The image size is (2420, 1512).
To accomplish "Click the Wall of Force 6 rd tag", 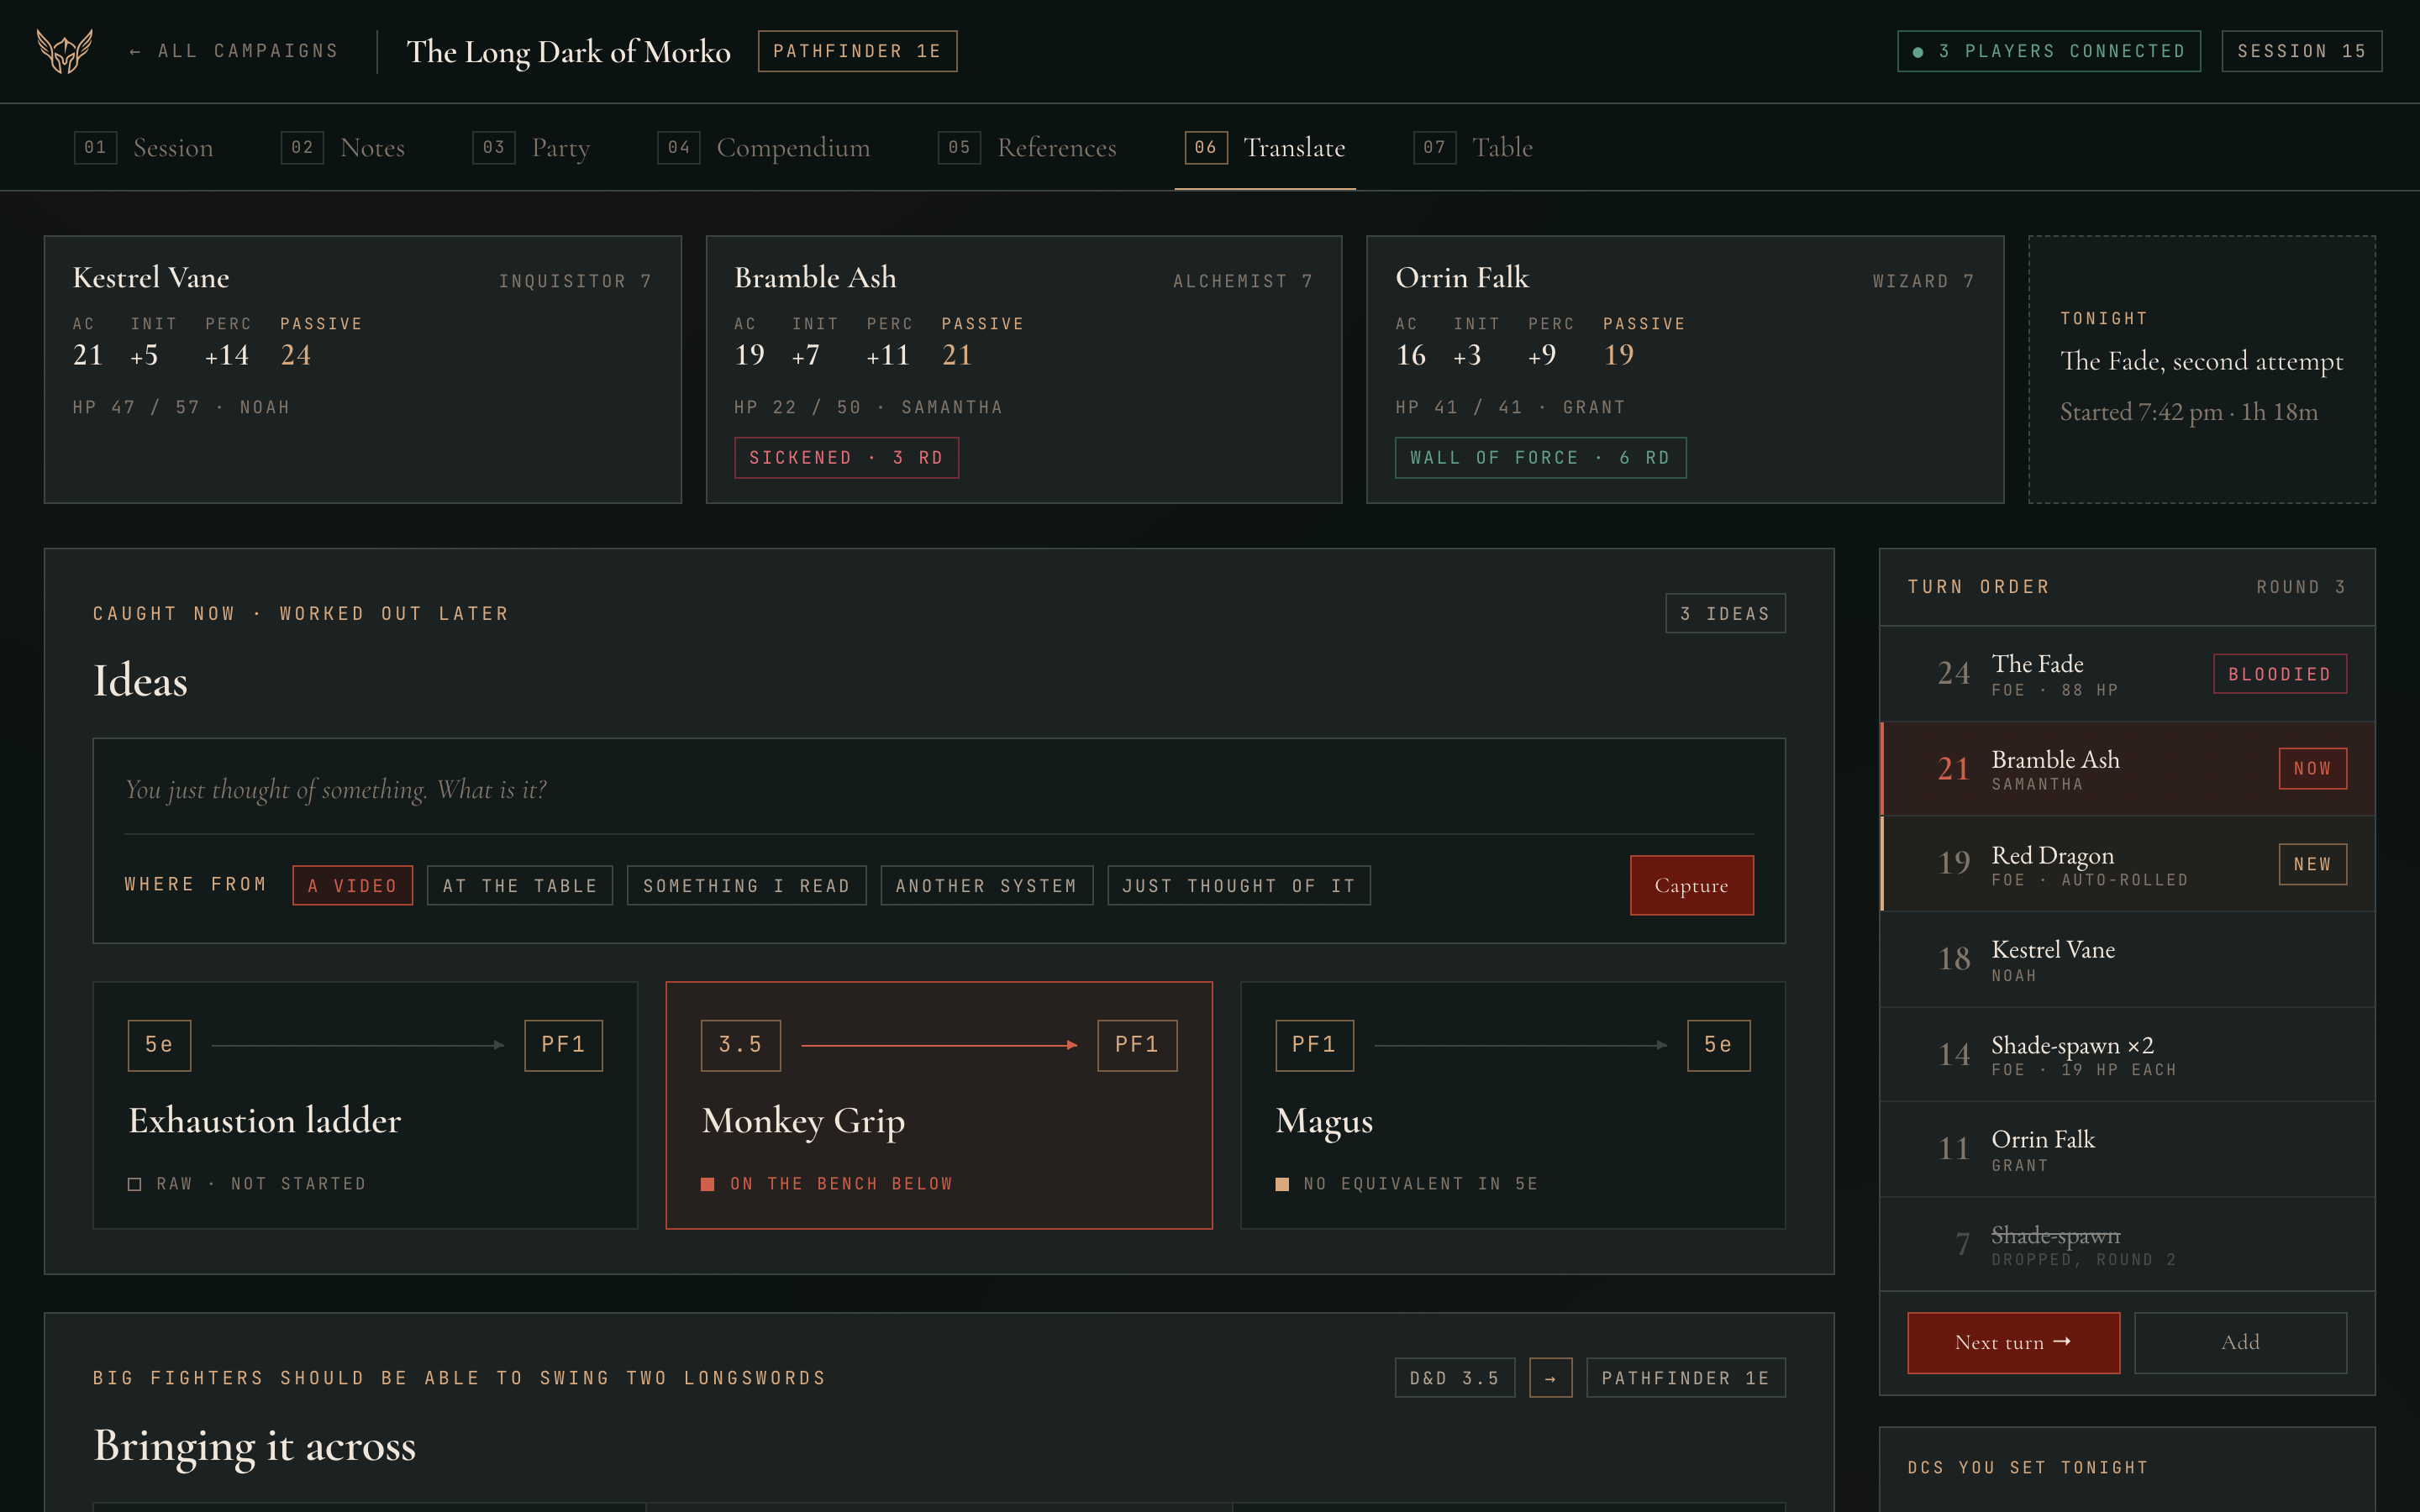I will tap(1540, 458).
